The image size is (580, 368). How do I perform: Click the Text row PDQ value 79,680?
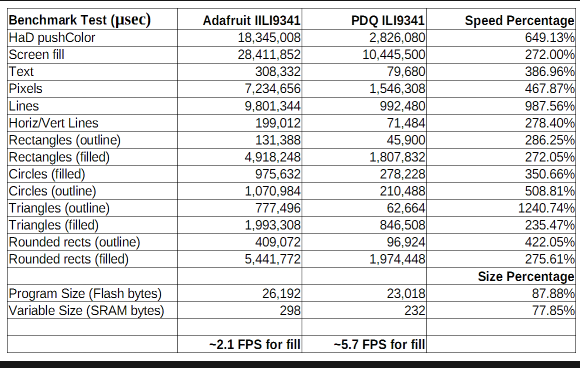click(x=406, y=72)
